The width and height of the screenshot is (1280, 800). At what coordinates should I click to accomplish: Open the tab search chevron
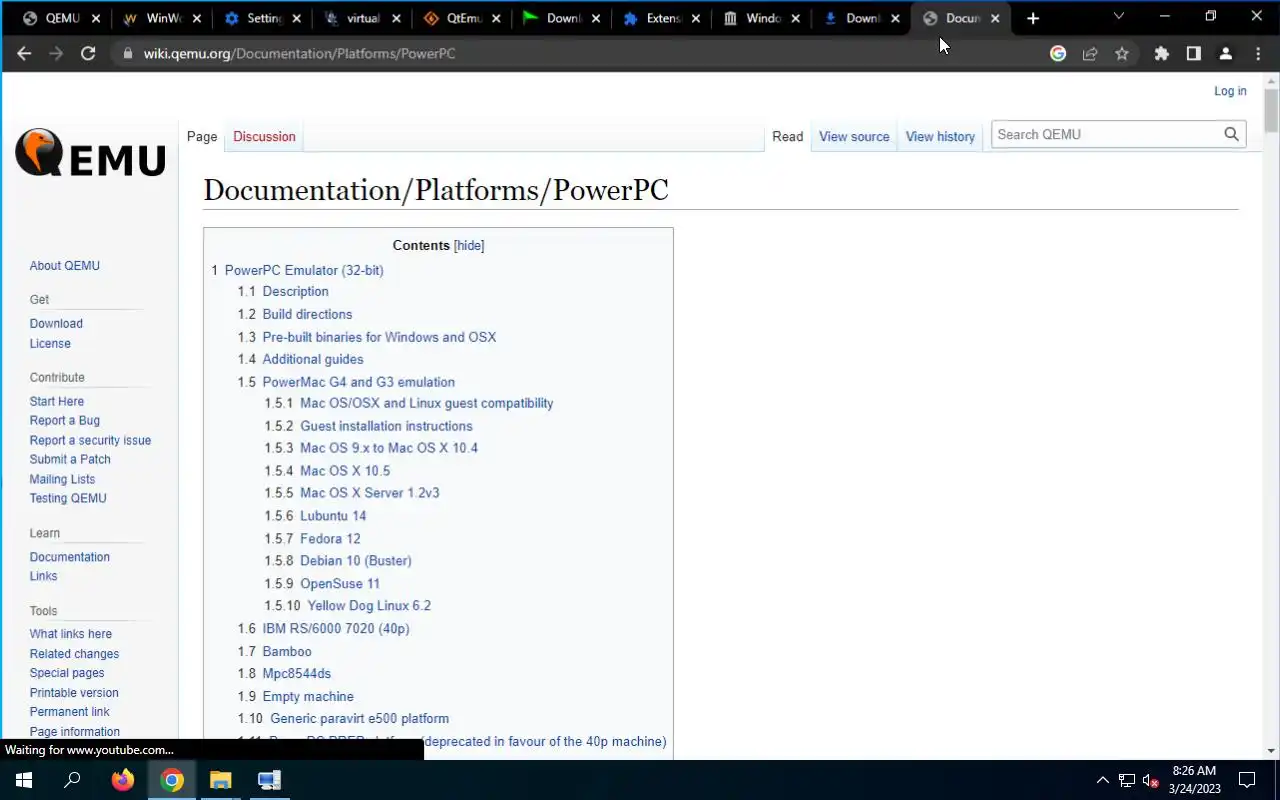[x=1118, y=16]
